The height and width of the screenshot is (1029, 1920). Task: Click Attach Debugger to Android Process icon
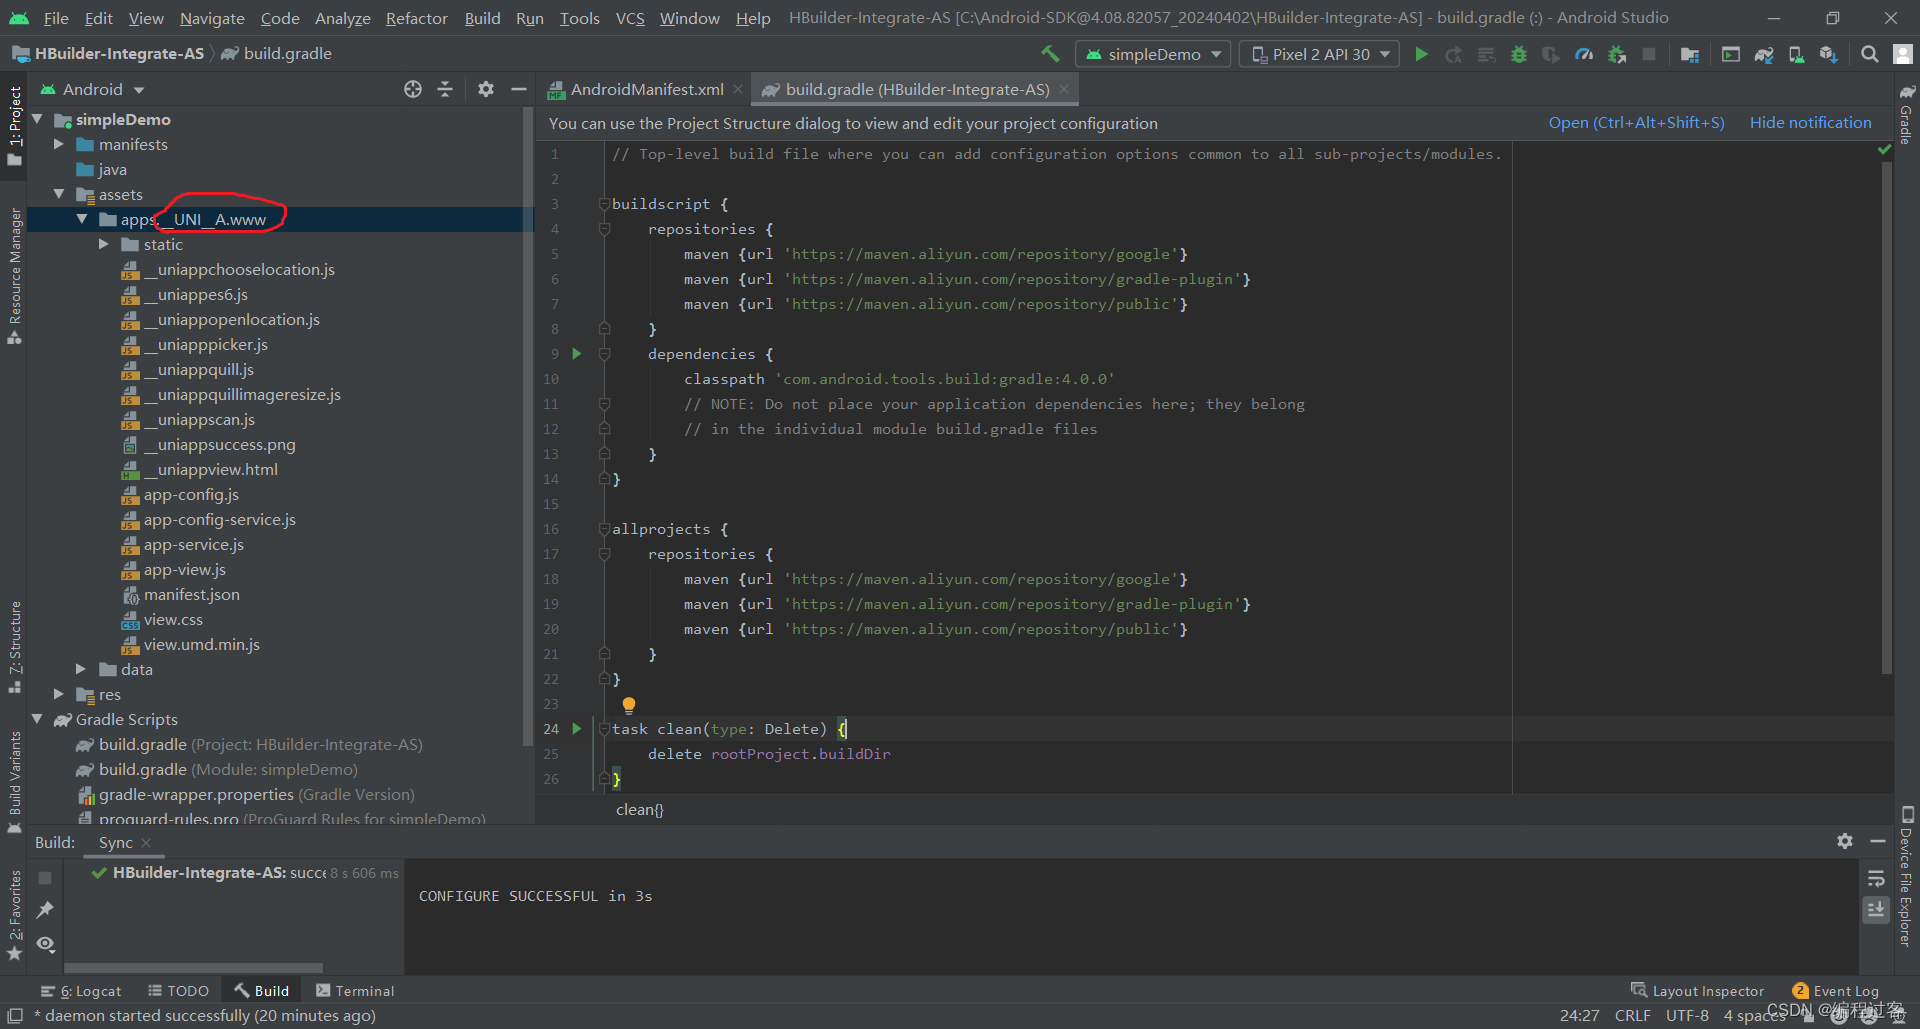click(x=1616, y=54)
